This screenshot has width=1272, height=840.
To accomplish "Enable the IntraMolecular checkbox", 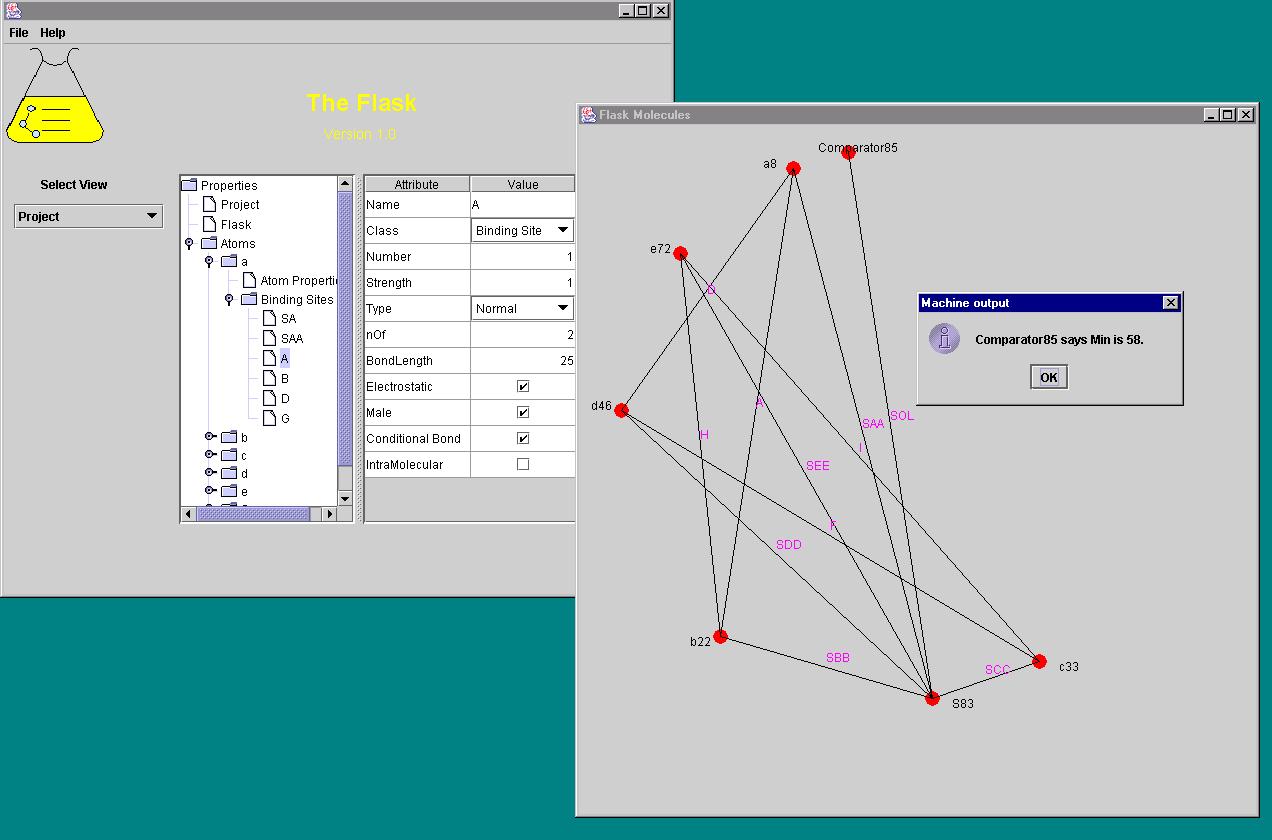I will click(x=522, y=464).
